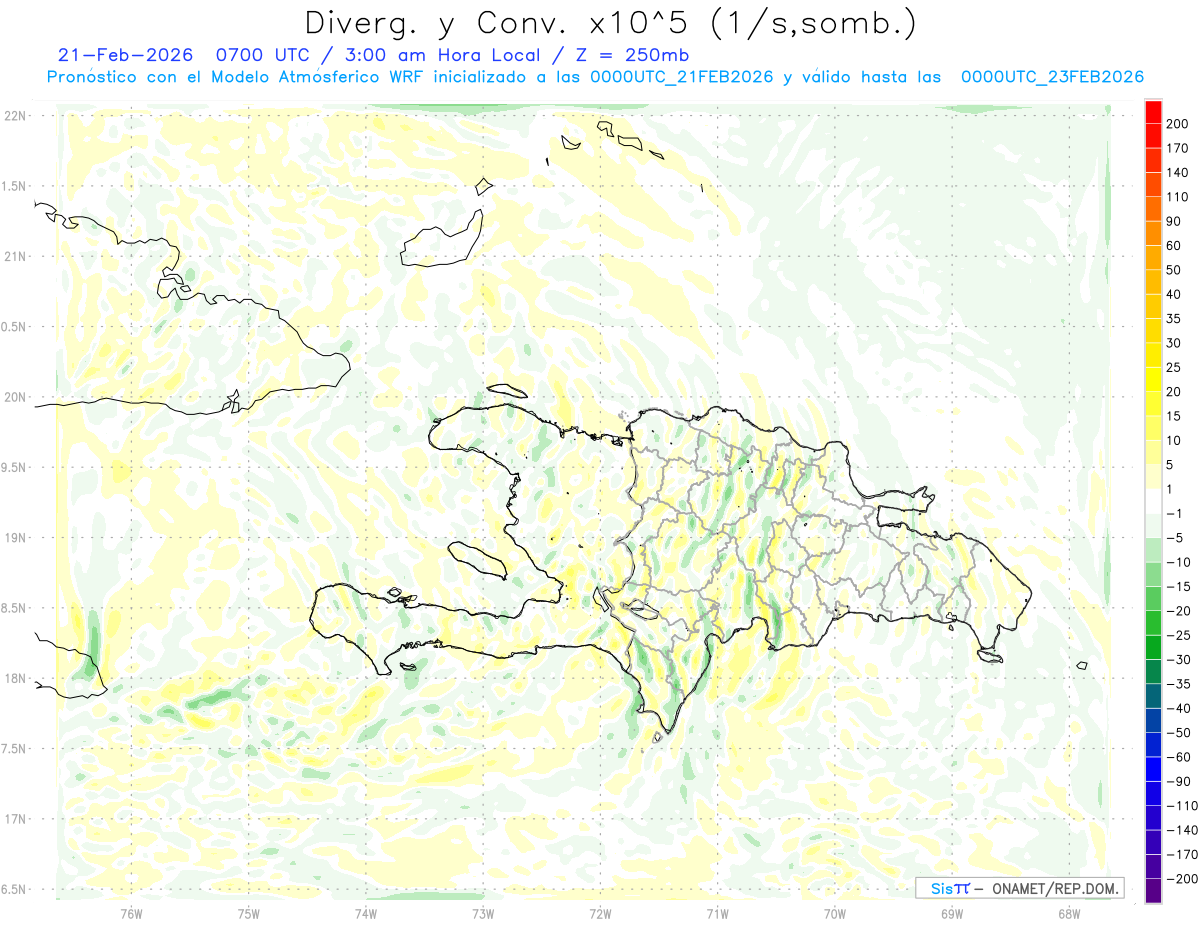1200x927 pixels.
Task: Pick the orange swatch between 60 and 90
Action: pyautogui.click(x=1153, y=234)
